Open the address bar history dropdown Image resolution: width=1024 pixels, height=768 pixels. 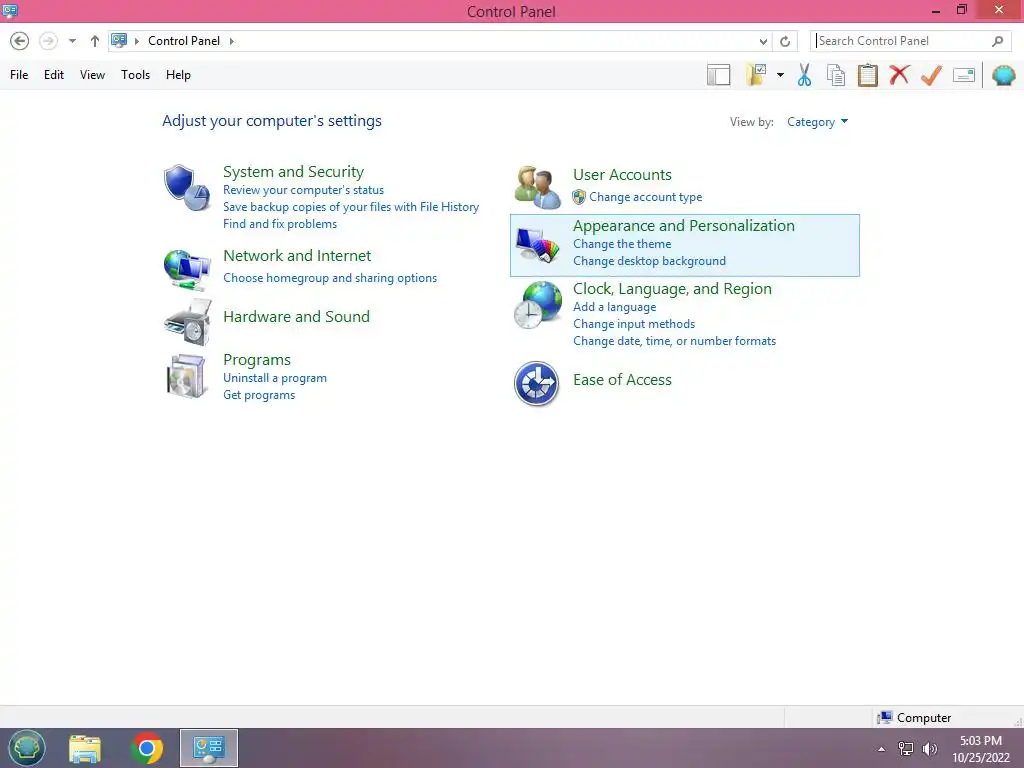click(763, 41)
